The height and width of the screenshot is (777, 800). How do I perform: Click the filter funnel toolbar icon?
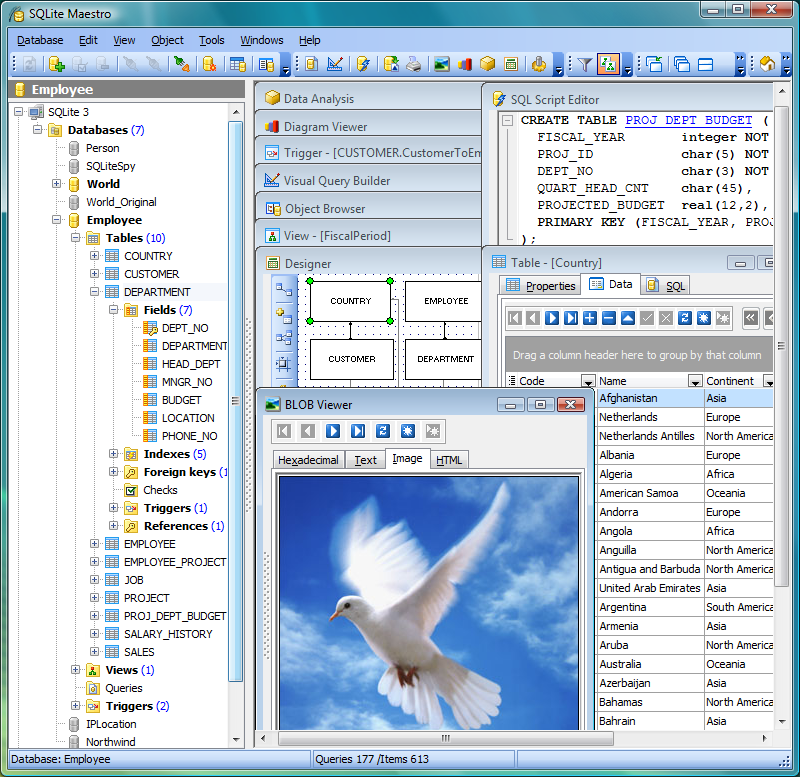pos(585,64)
